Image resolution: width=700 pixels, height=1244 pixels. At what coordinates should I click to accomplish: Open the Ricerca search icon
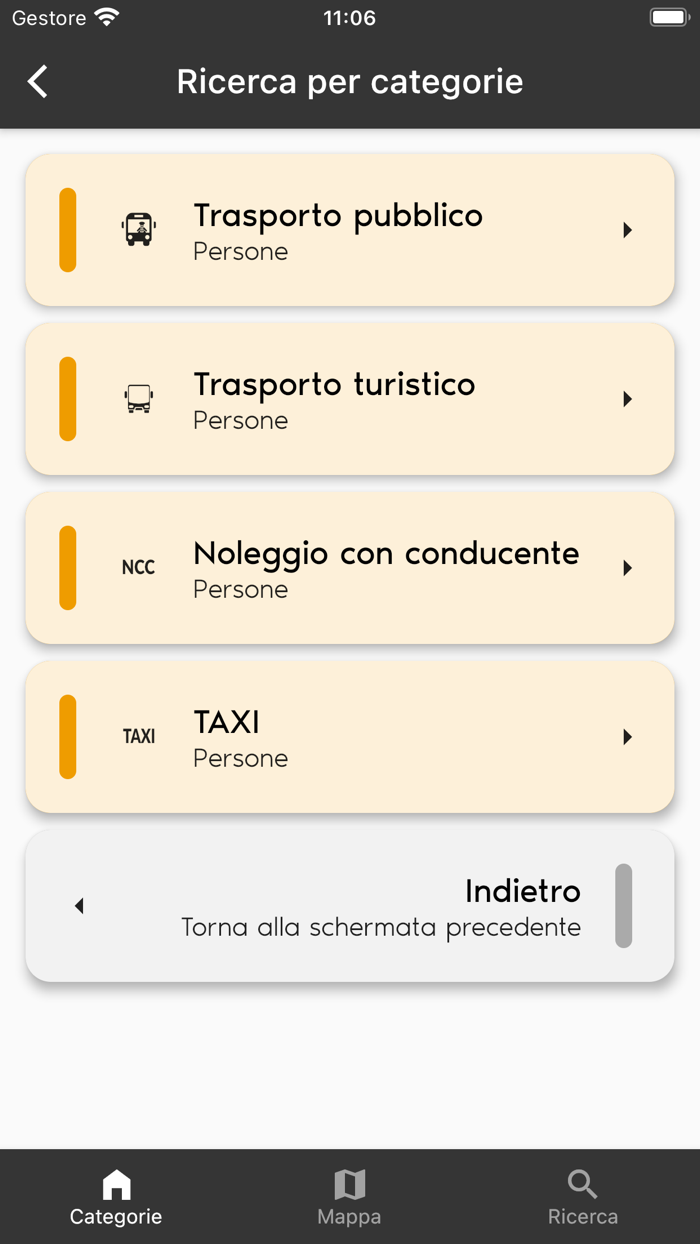[583, 1185]
